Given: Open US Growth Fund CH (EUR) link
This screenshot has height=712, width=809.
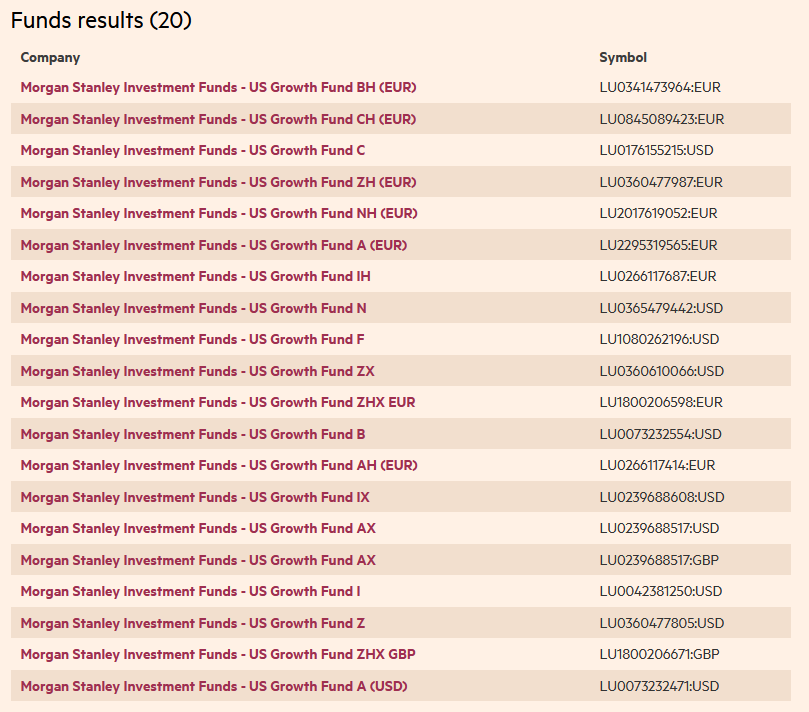Looking at the screenshot, I should pos(218,119).
